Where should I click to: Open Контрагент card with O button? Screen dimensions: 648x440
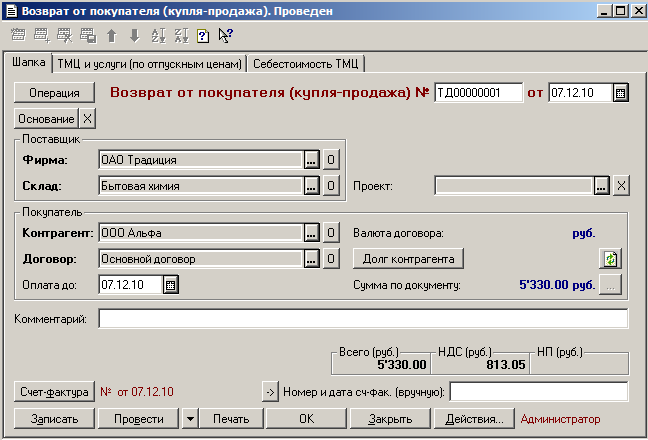click(331, 234)
